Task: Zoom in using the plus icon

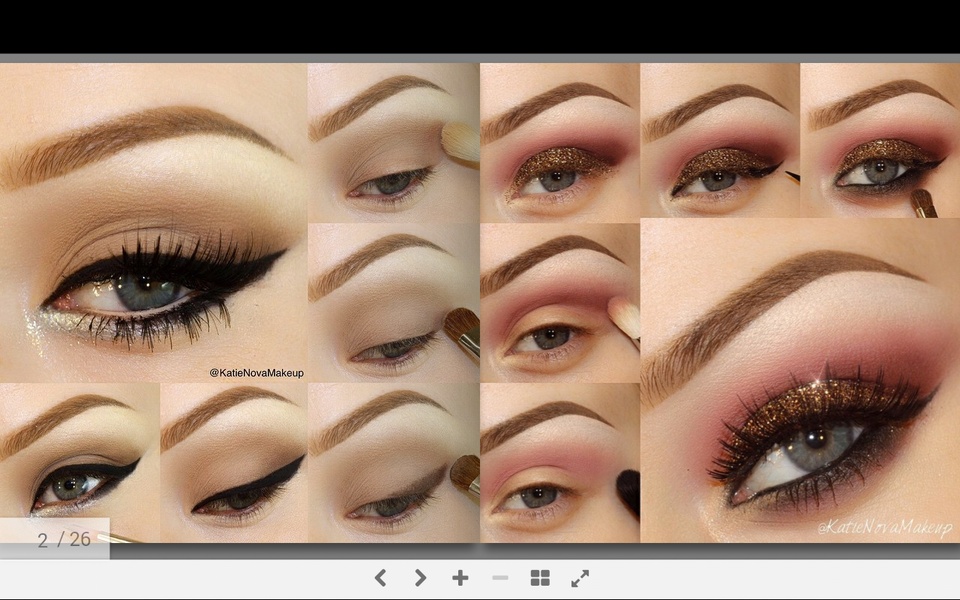Action: pyautogui.click(x=460, y=577)
